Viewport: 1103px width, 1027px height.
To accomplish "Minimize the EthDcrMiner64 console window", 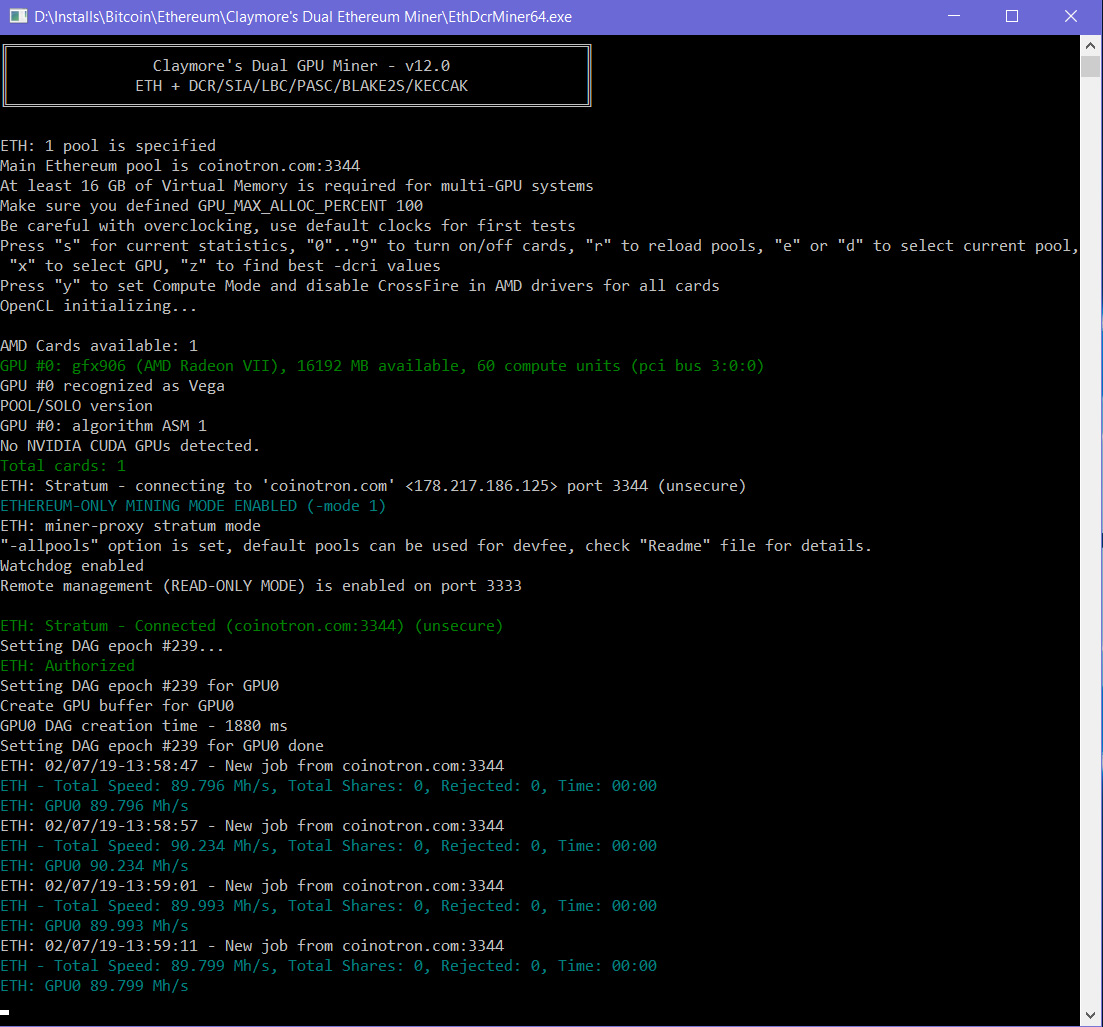I will (954, 16).
